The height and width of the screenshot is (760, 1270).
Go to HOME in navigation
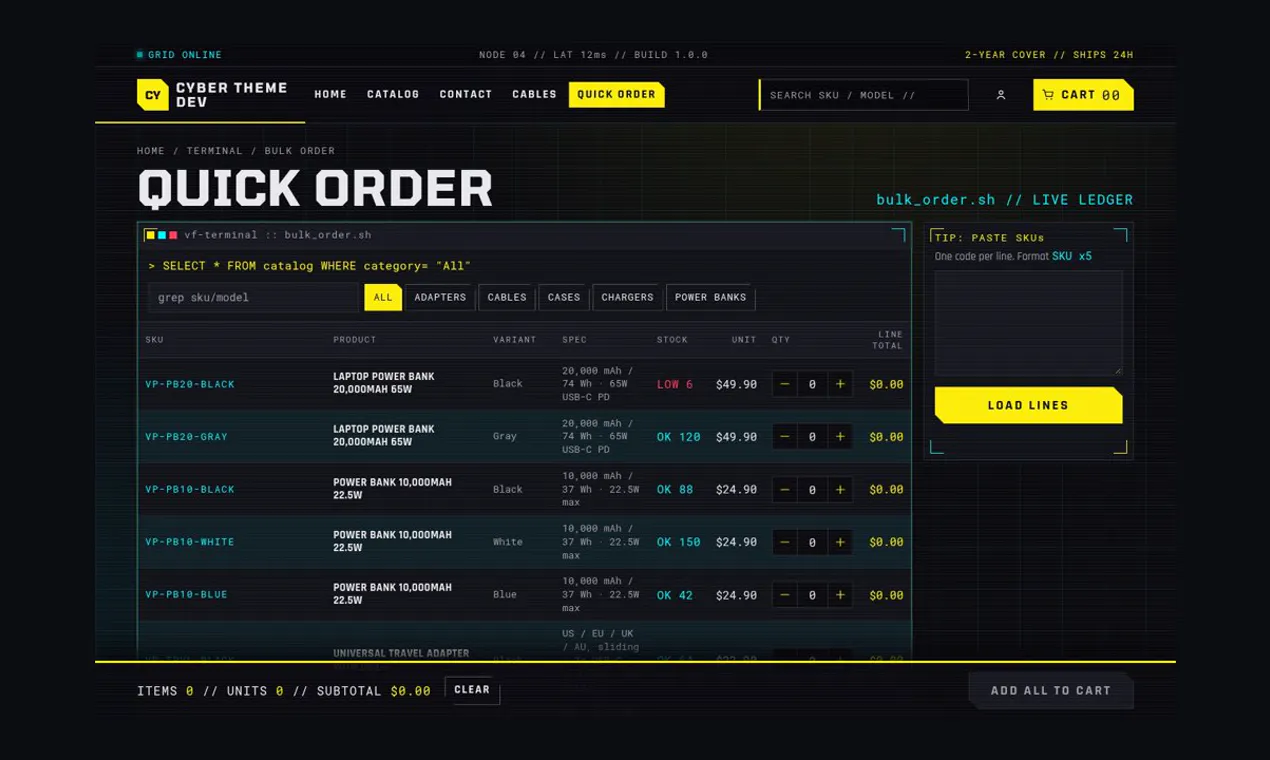331,95
